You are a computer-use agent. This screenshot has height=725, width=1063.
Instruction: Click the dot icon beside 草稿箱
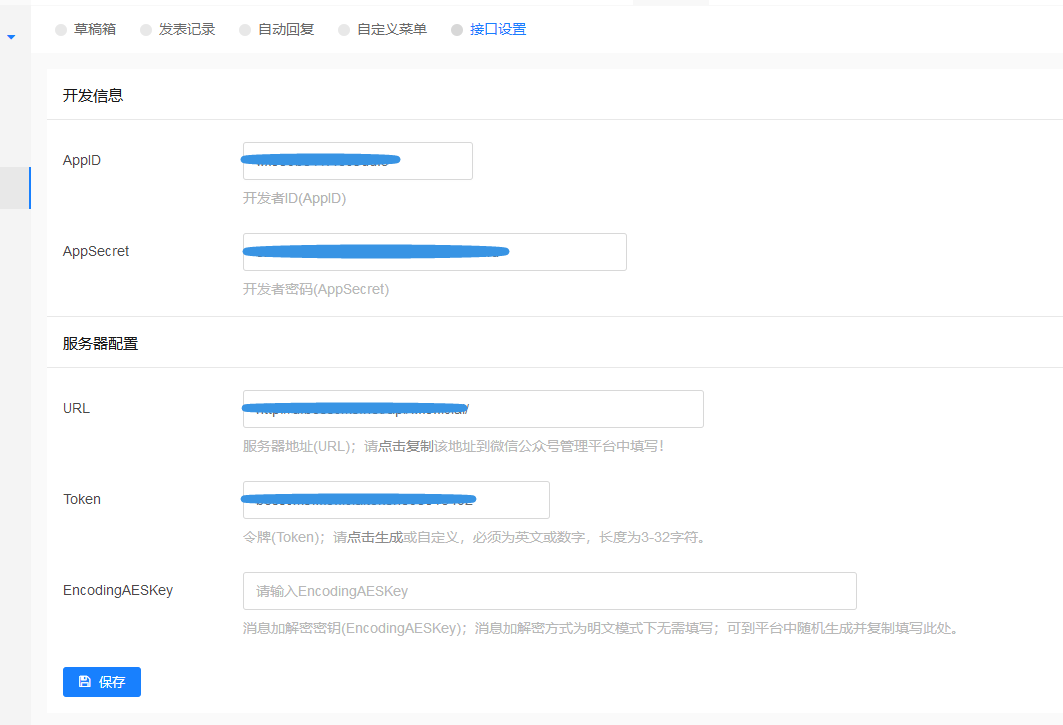pos(61,30)
